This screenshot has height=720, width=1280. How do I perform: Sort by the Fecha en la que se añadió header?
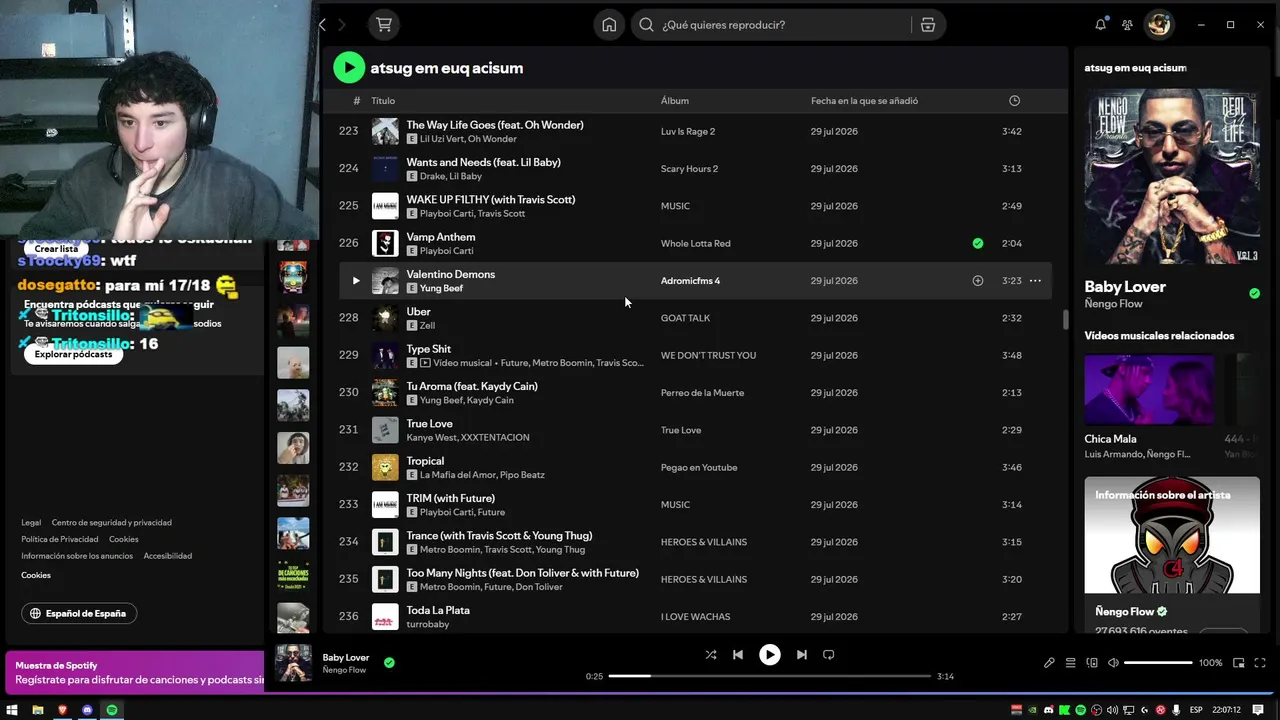point(864,101)
